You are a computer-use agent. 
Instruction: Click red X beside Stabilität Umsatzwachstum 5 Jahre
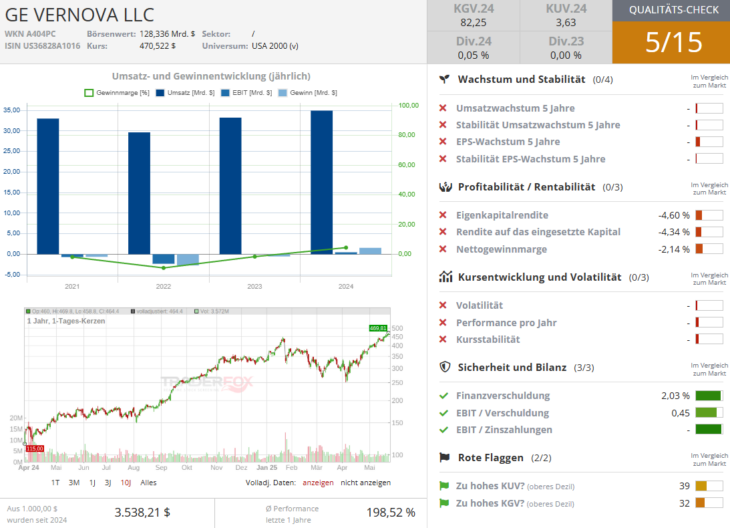443,125
